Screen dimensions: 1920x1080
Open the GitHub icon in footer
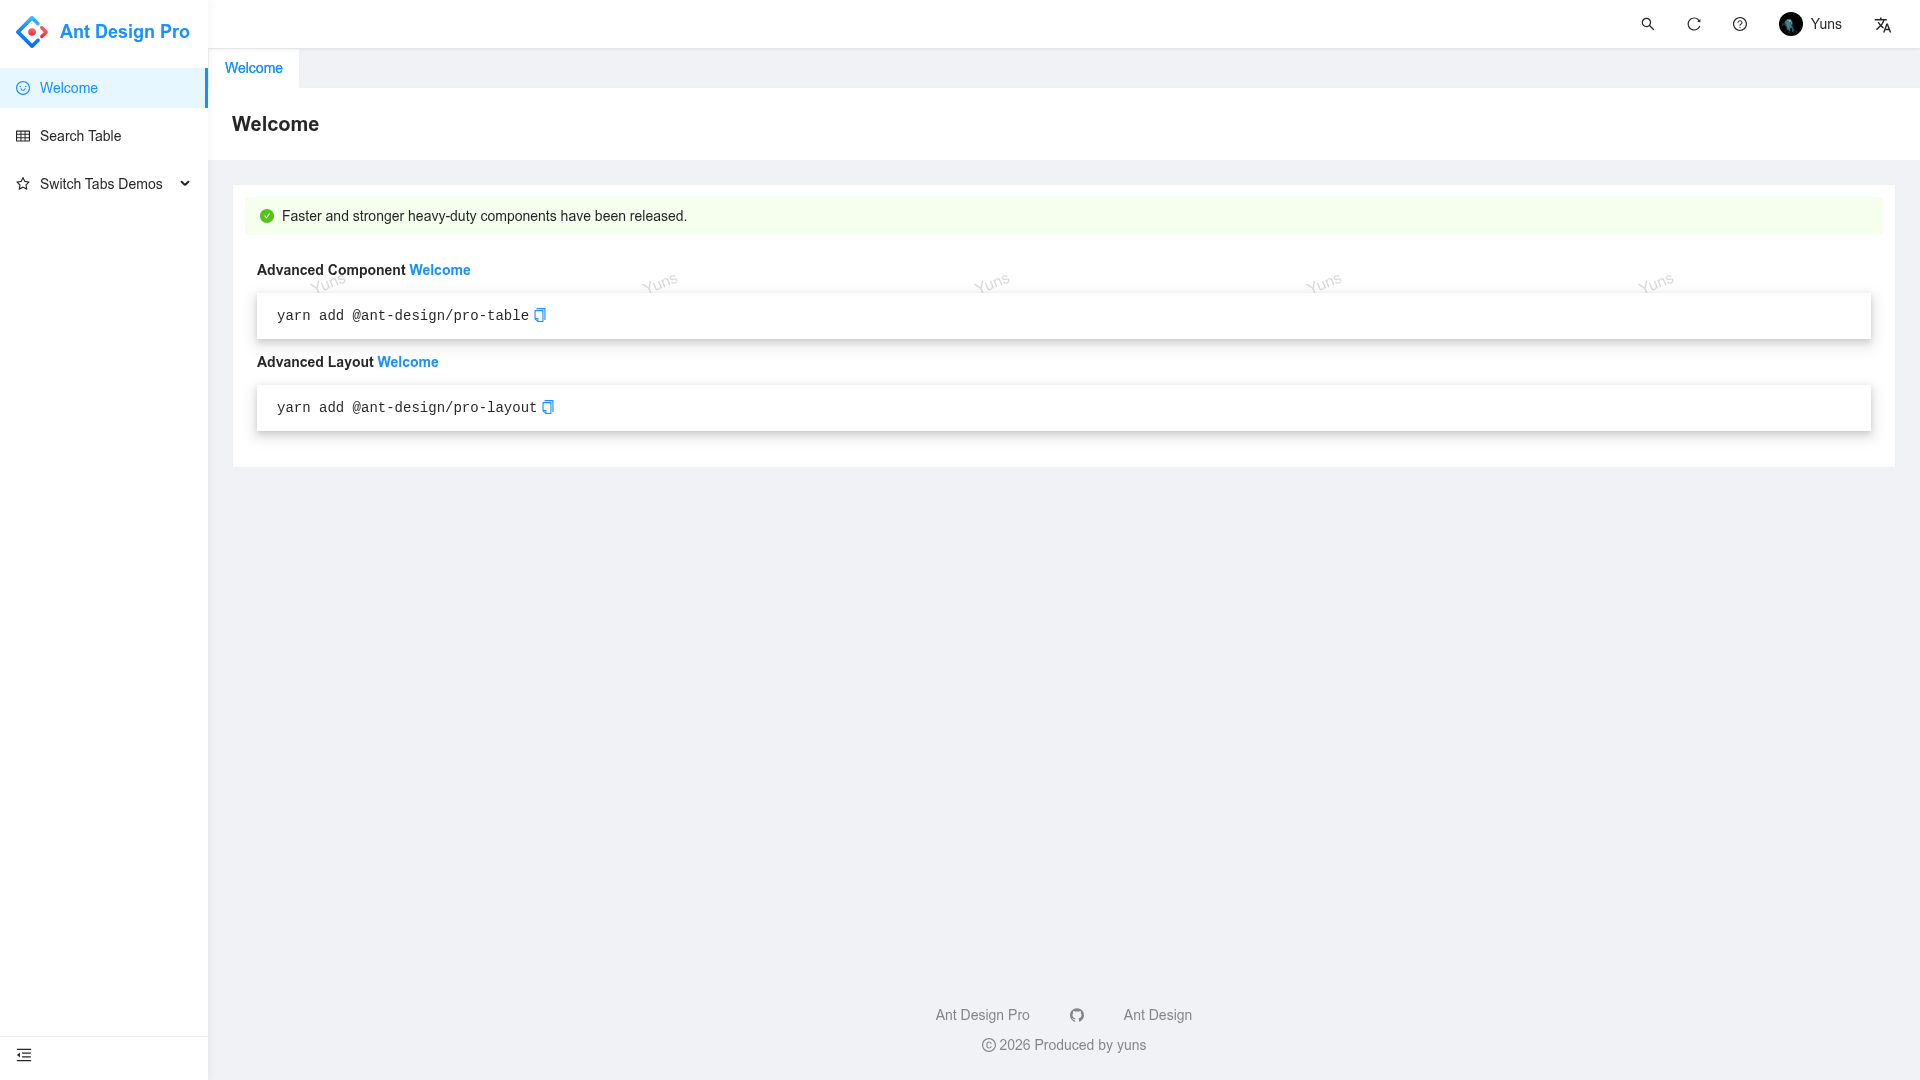click(x=1077, y=1015)
